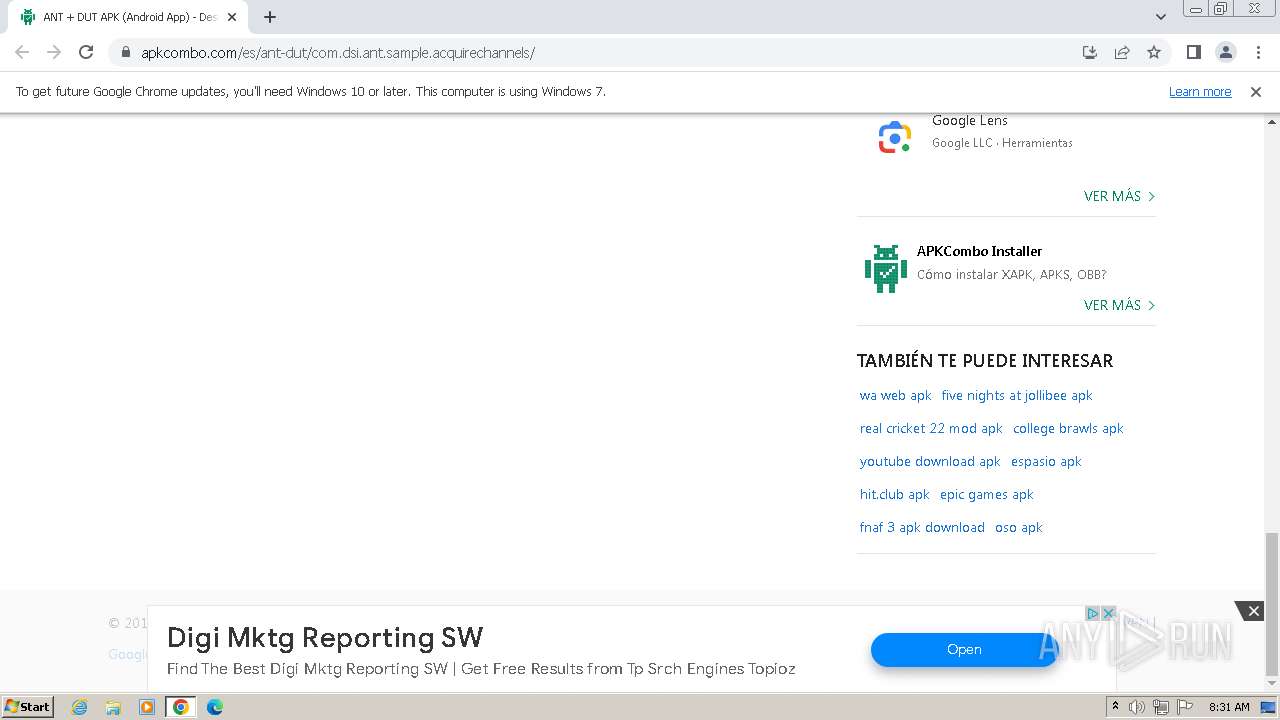Click the site lock icon

126,52
